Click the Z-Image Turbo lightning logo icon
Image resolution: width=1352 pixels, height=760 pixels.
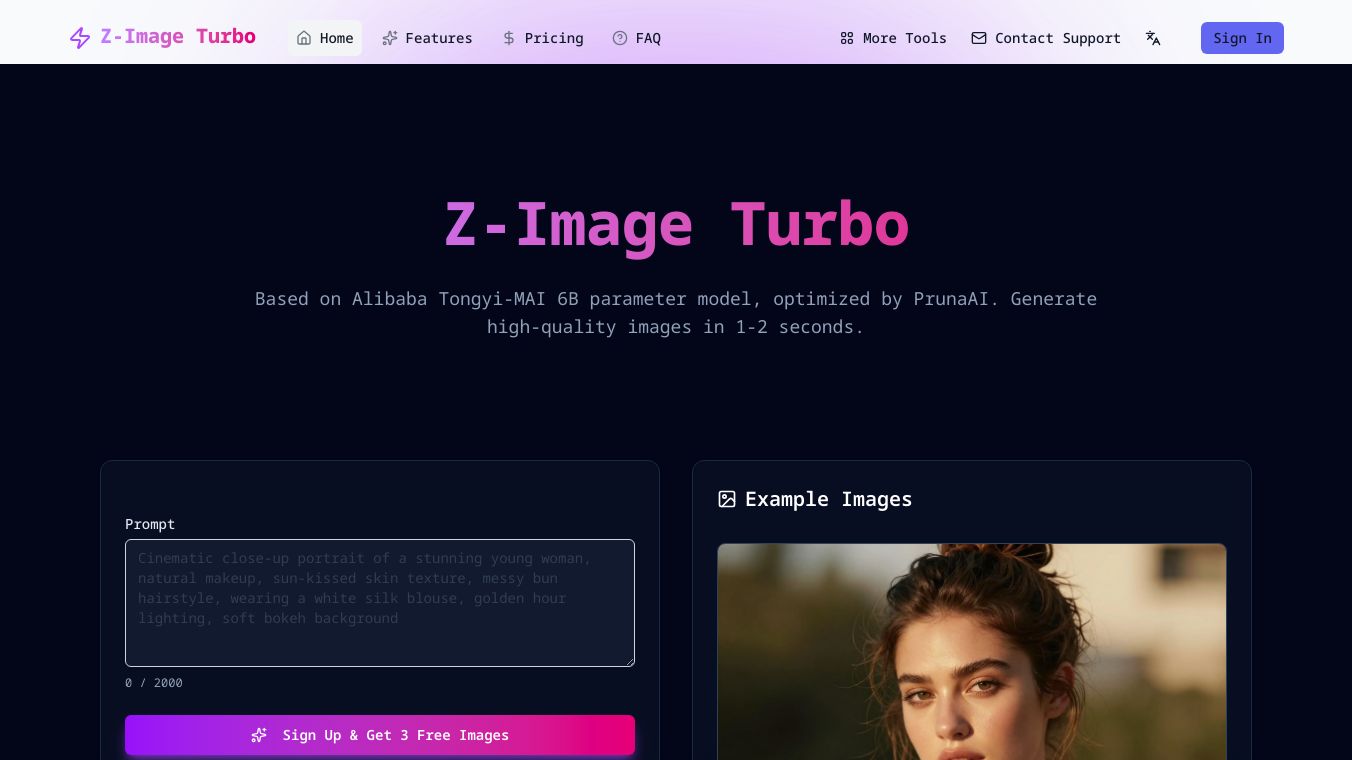pyautogui.click(x=80, y=37)
